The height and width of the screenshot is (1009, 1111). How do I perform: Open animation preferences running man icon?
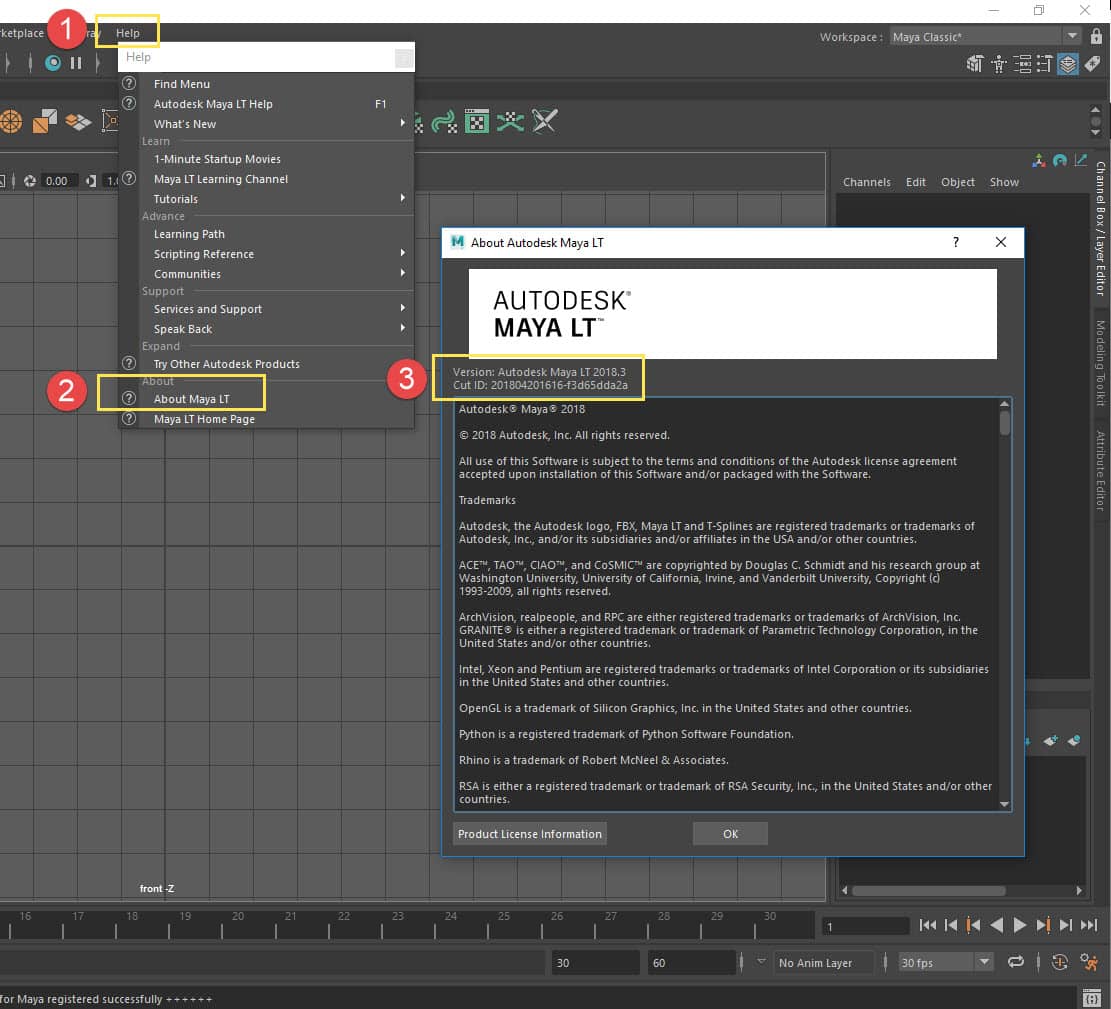click(1089, 962)
